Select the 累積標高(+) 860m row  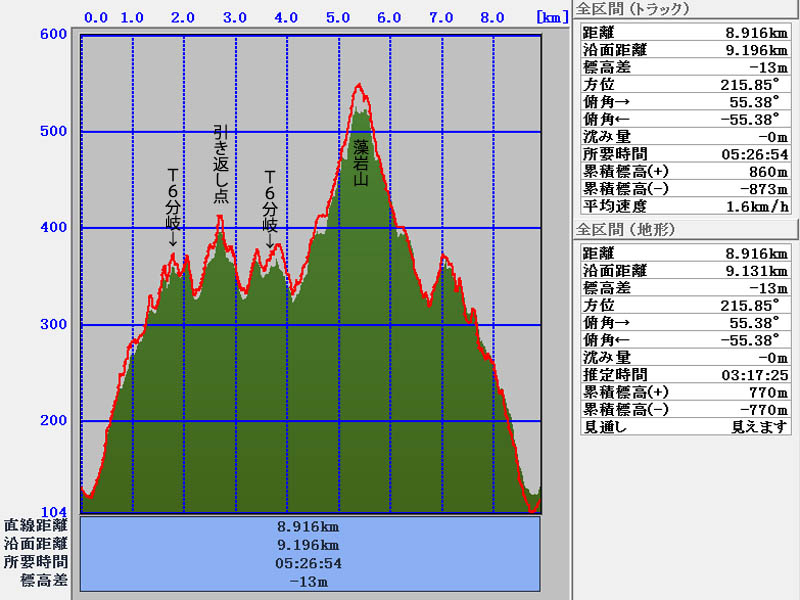pos(685,171)
